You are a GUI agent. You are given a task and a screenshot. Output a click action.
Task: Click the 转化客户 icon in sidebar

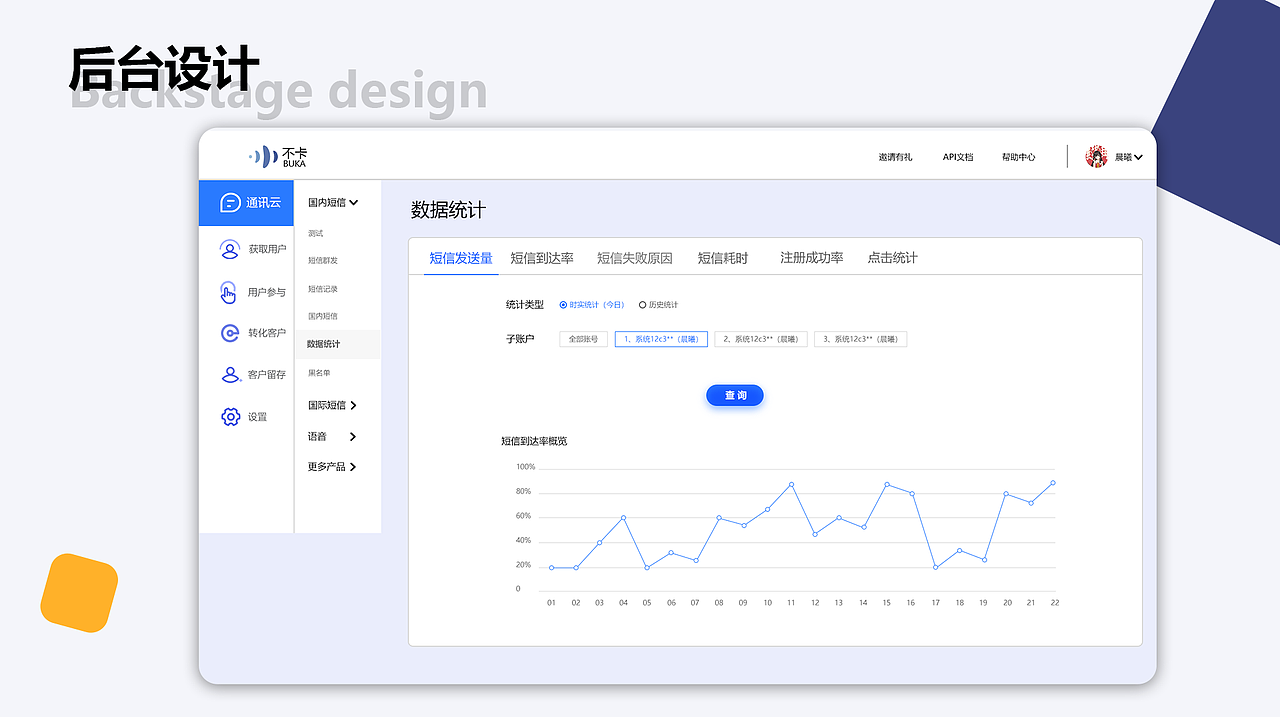click(x=230, y=333)
